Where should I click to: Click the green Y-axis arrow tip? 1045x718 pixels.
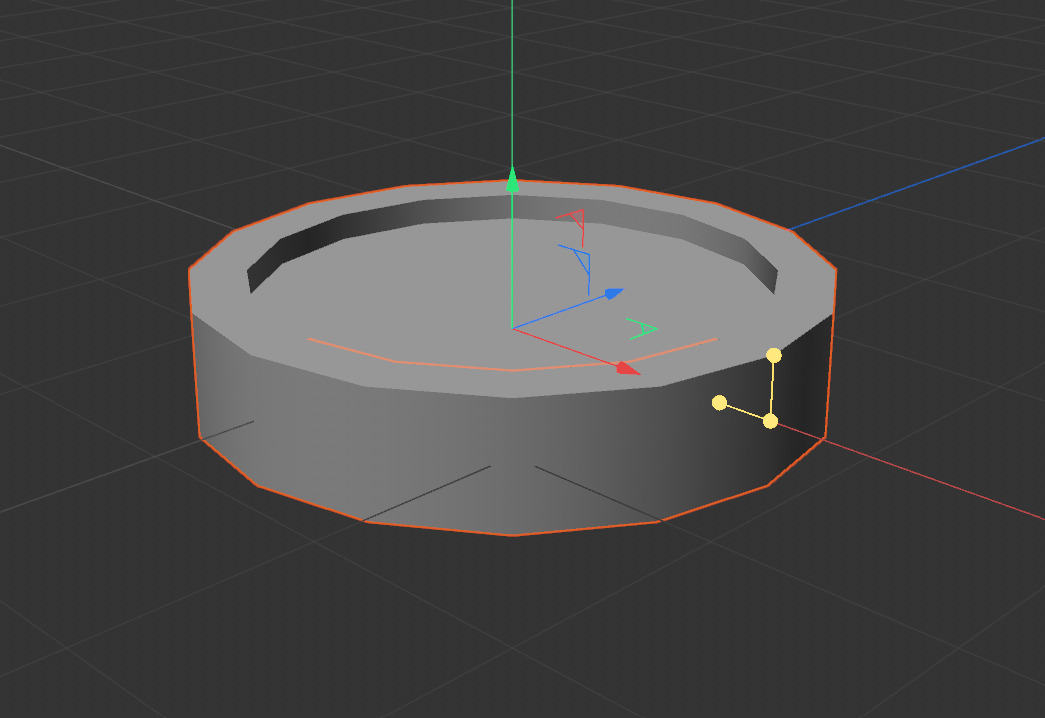point(512,180)
